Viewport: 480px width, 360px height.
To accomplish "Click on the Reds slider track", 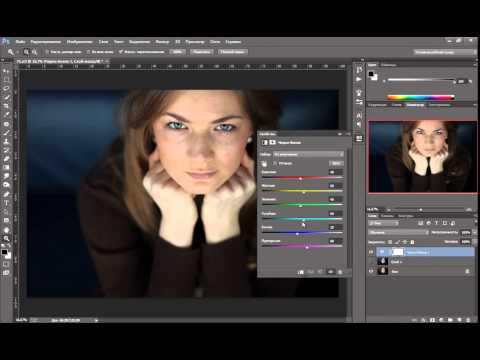I will 302,178.
